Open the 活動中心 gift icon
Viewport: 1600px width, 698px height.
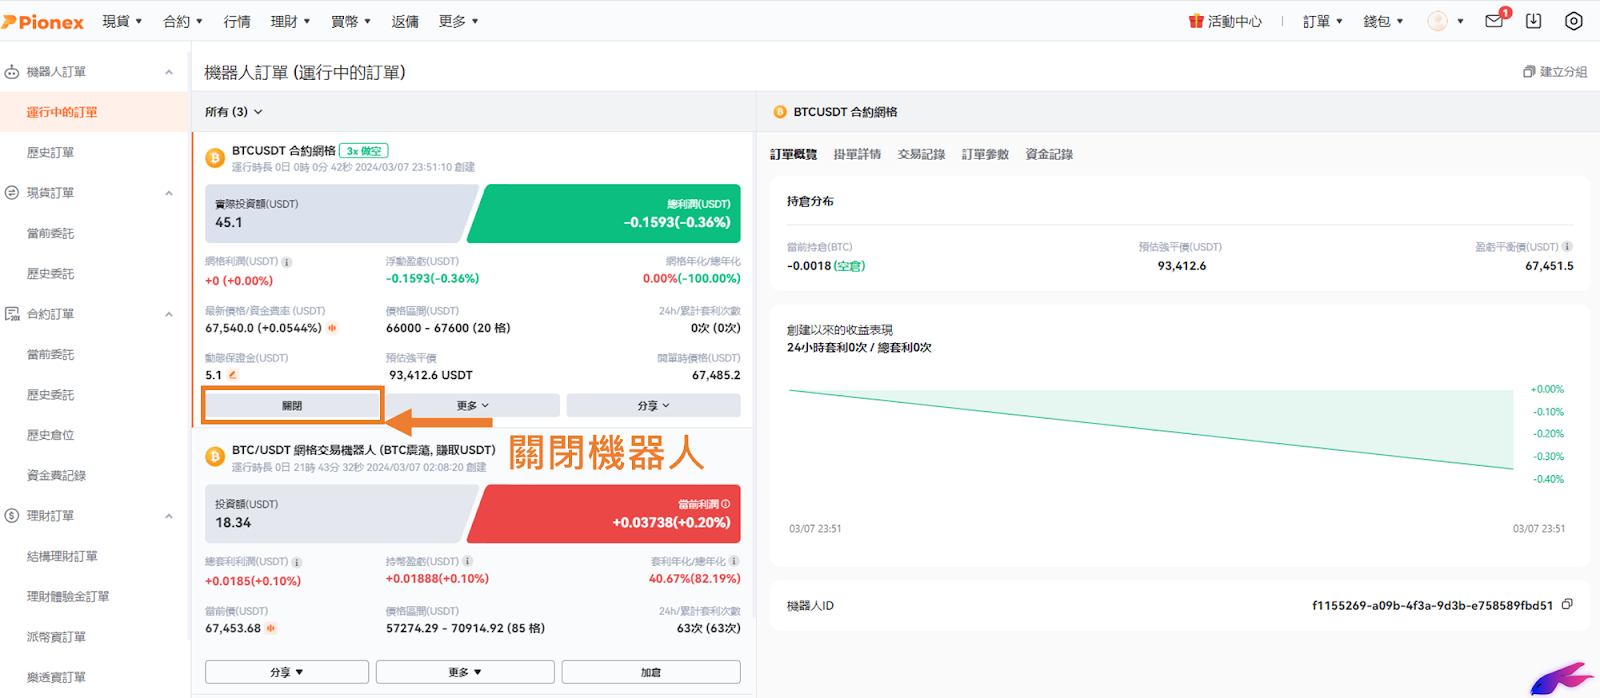click(1196, 21)
